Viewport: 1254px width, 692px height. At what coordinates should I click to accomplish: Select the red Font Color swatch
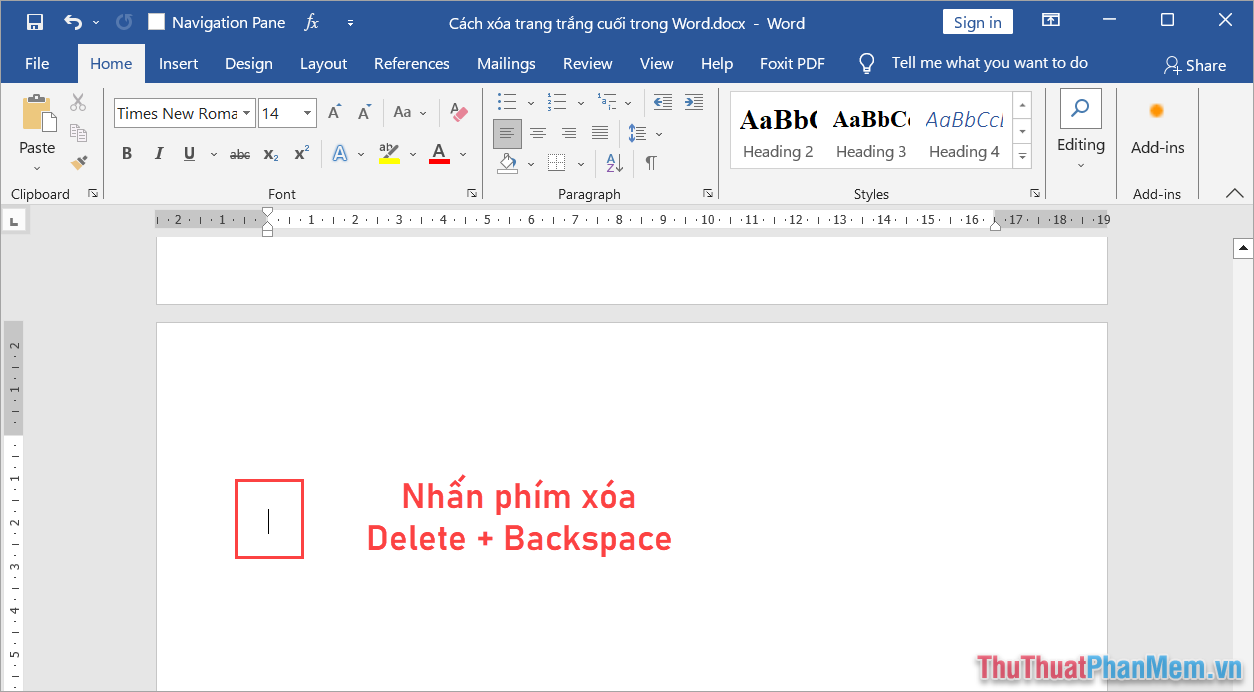coord(438,152)
